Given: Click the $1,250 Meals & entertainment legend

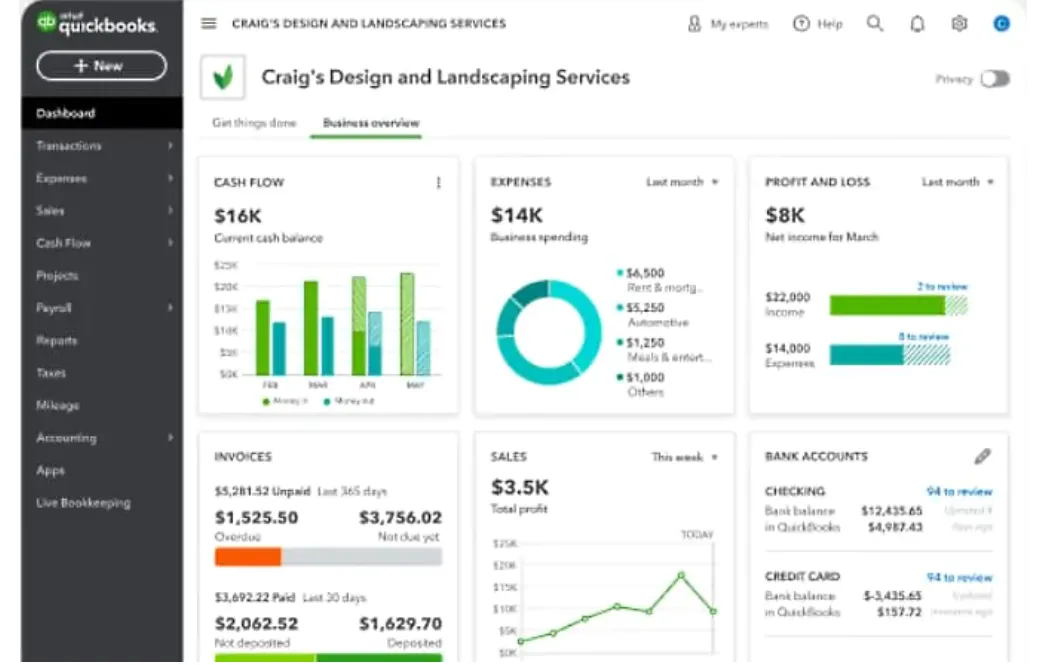Looking at the screenshot, I should click(663, 349).
